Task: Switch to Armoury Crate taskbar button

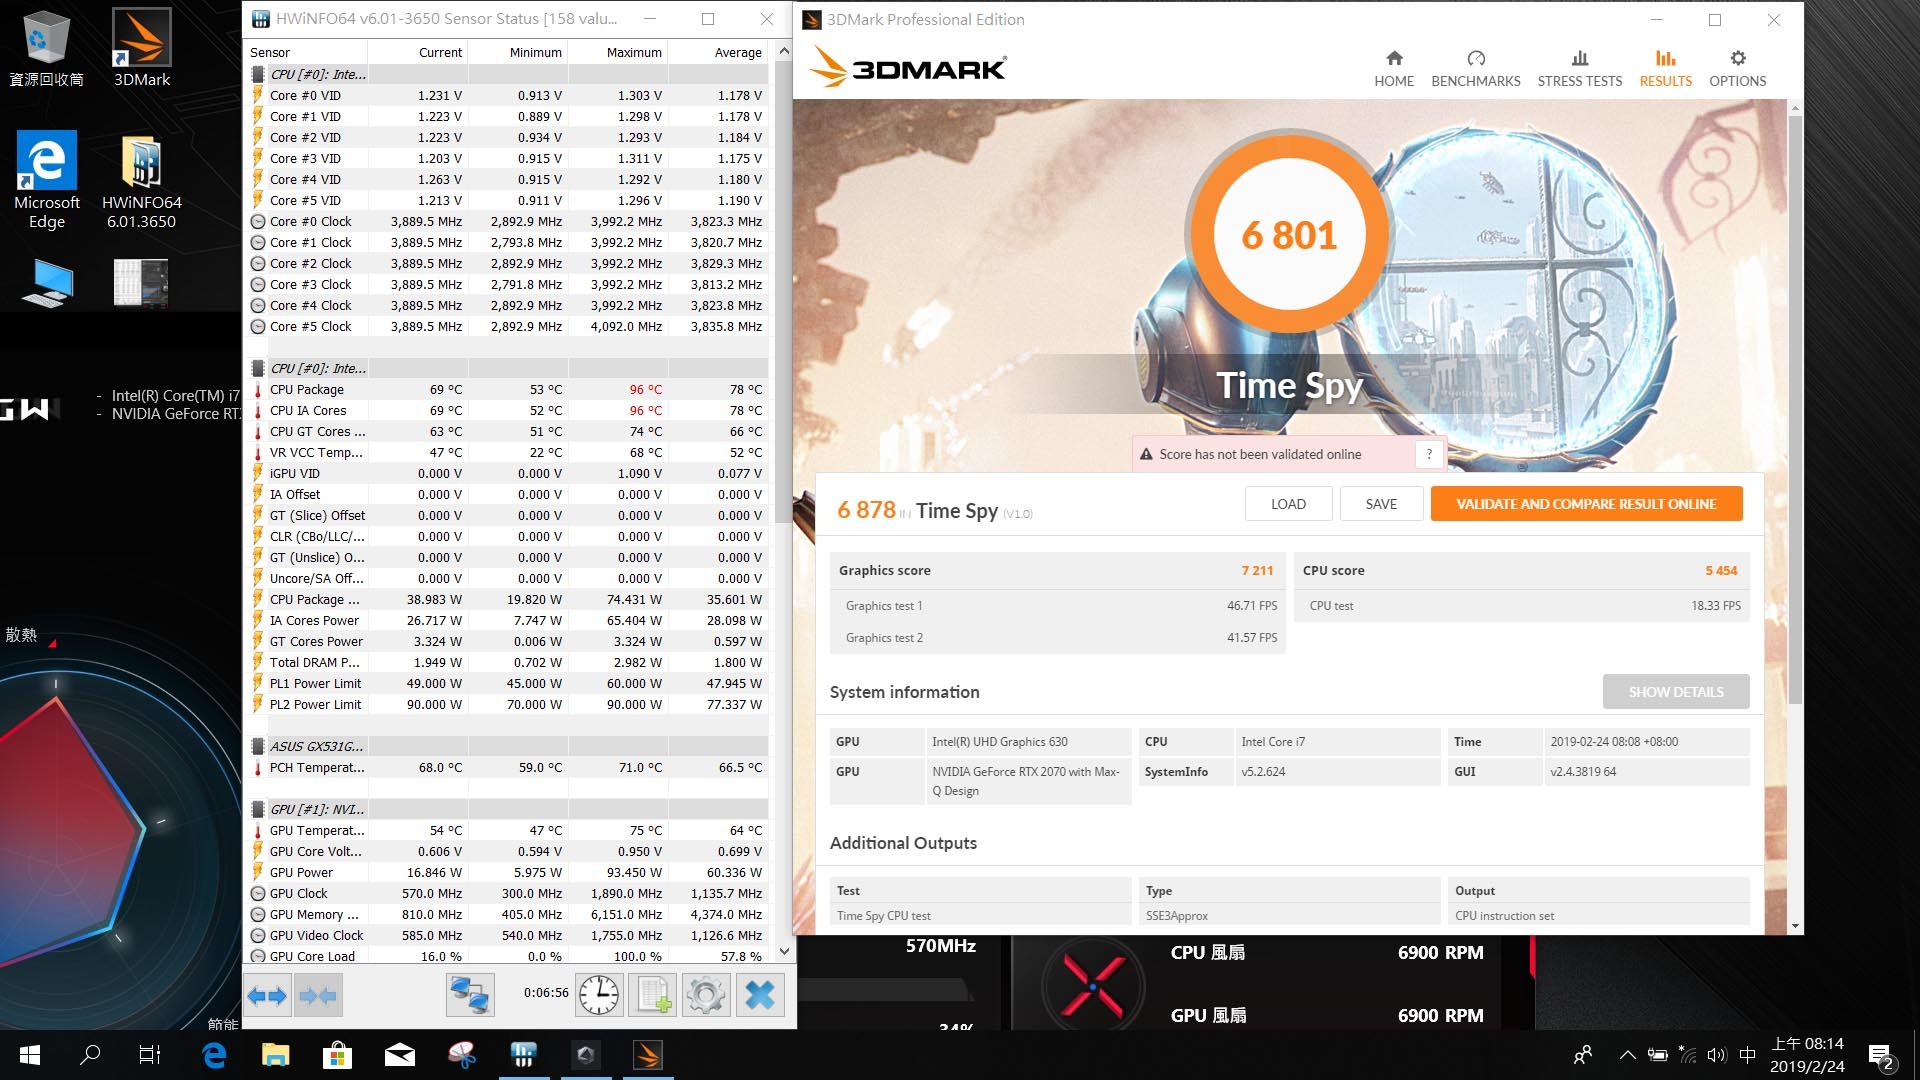Action: (586, 1055)
